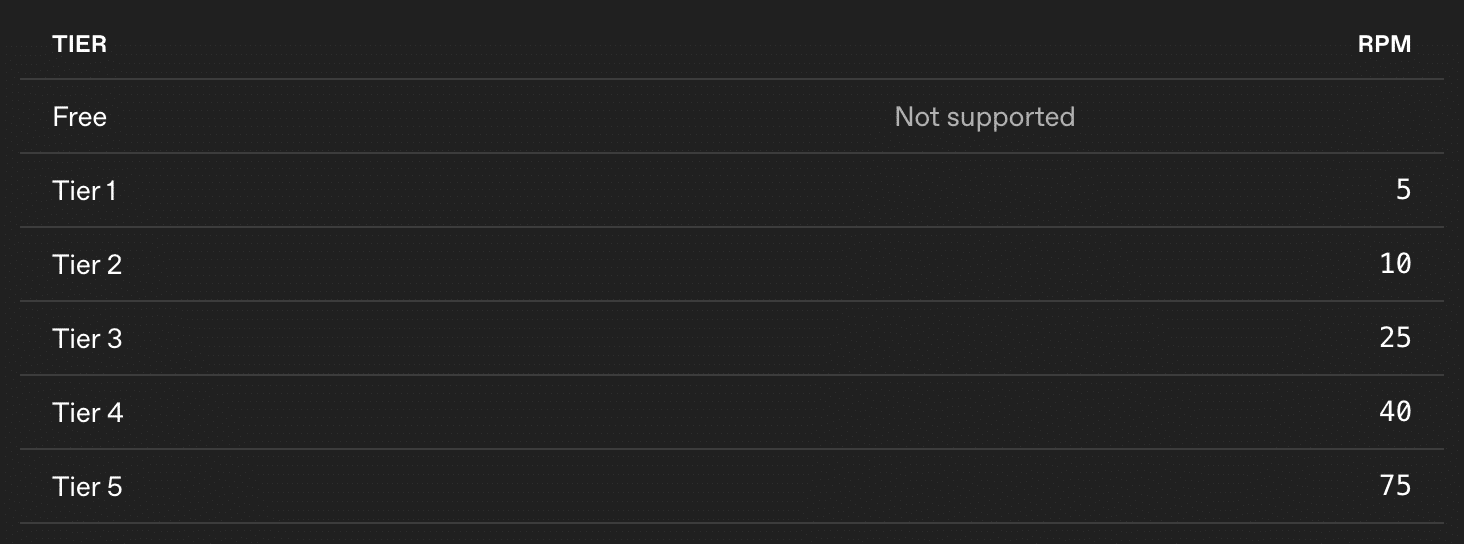Click the divider line beneath Tier 3 row
The width and height of the screenshot is (1464, 544).
pyautogui.click(x=732, y=375)
